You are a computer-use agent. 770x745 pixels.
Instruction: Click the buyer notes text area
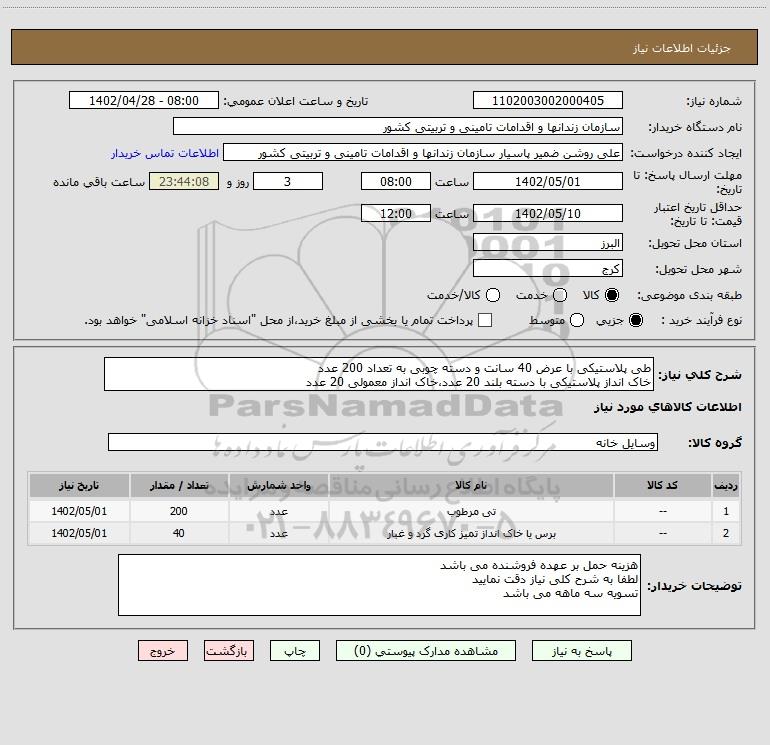(379, 584)
